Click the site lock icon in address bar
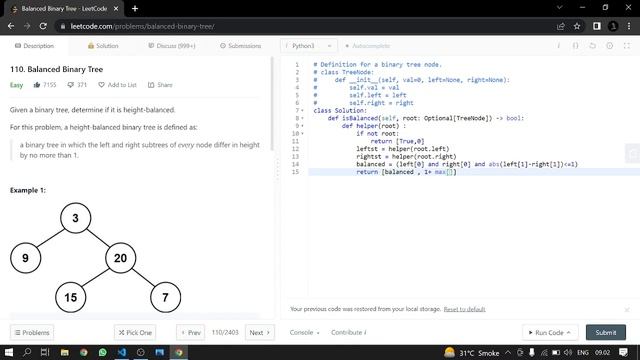Image resolution: width=640 pixels, height=360 pixels. (x=62, y=27)
